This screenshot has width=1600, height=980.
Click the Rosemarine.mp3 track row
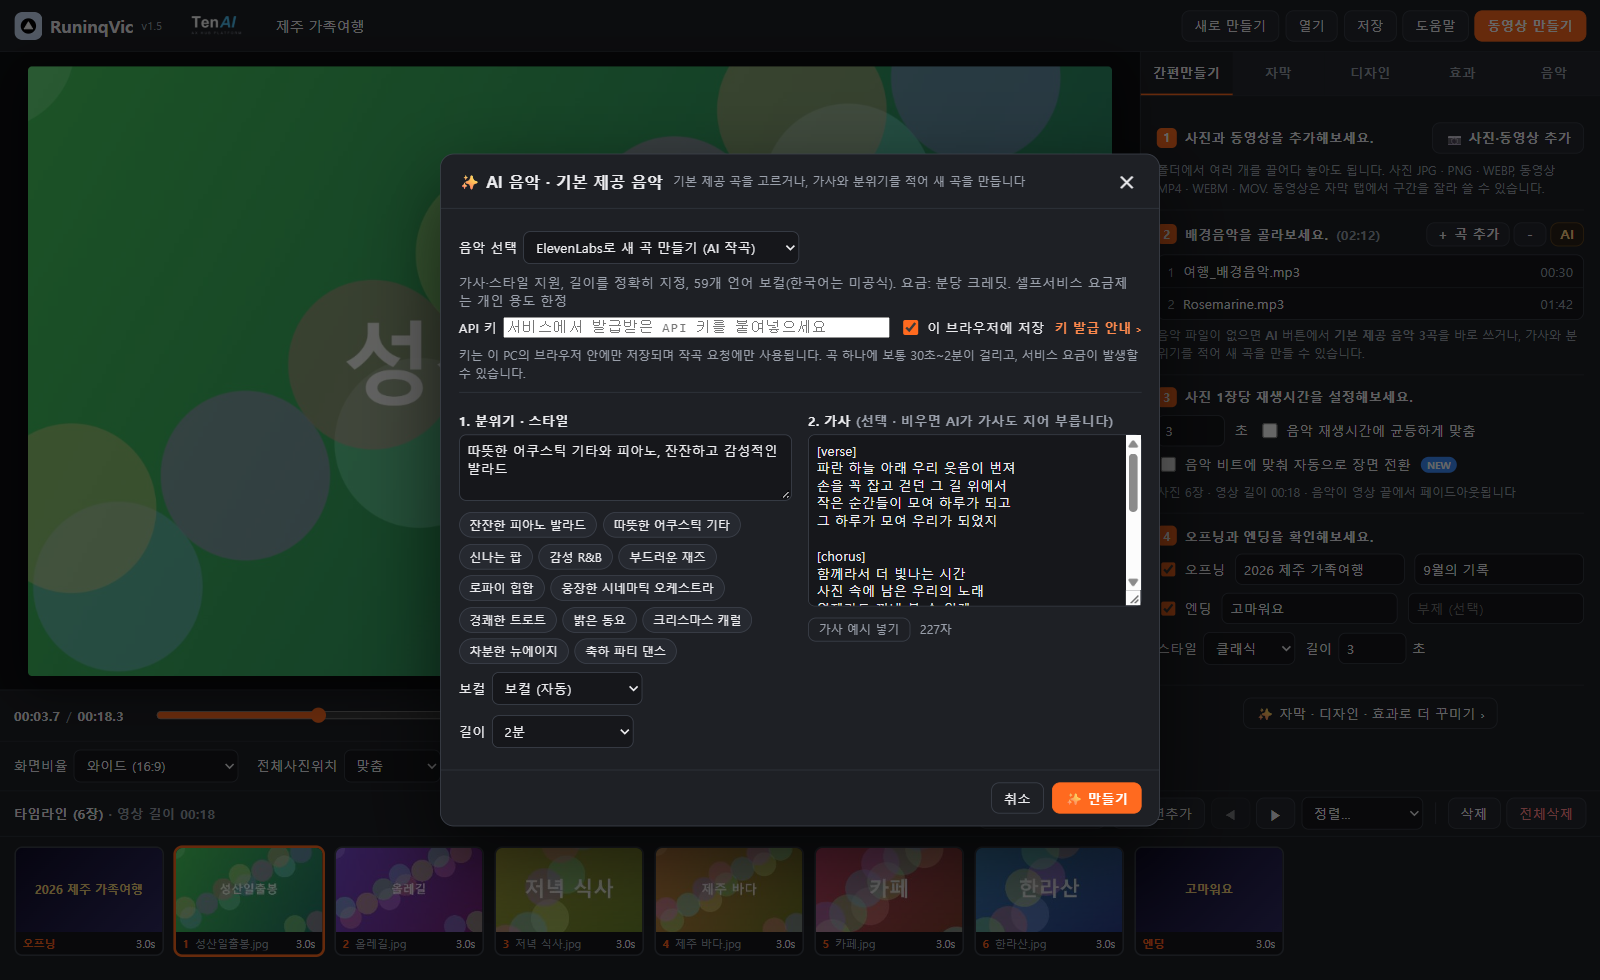[x=1369, y=304]
